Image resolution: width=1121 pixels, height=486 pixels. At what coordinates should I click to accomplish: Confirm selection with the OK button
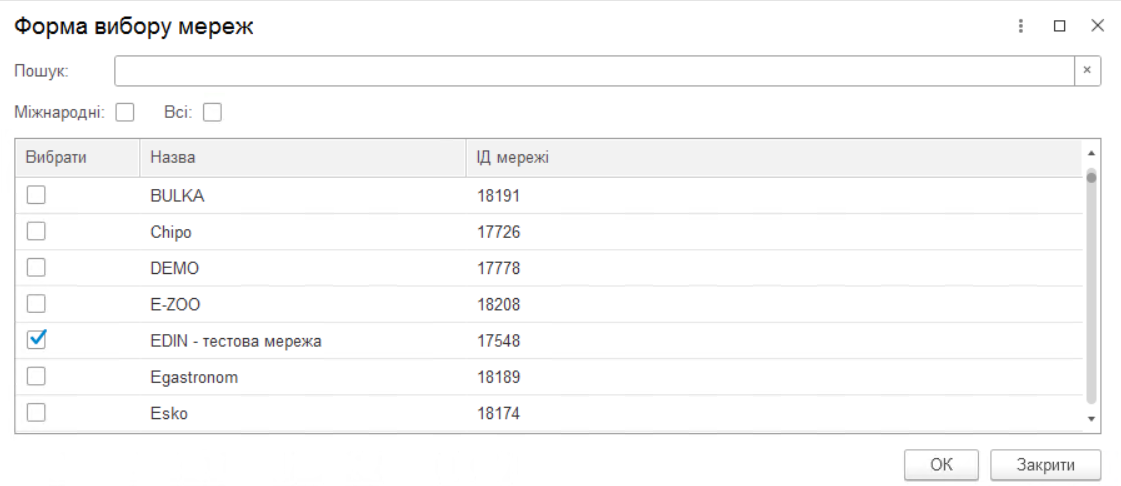point(941,465)
